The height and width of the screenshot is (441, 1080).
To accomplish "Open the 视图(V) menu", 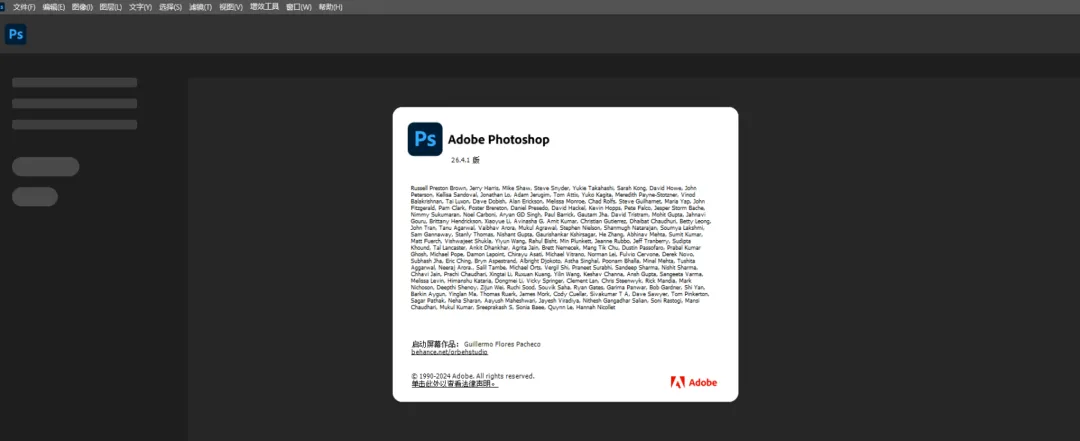I will [231, 7].
